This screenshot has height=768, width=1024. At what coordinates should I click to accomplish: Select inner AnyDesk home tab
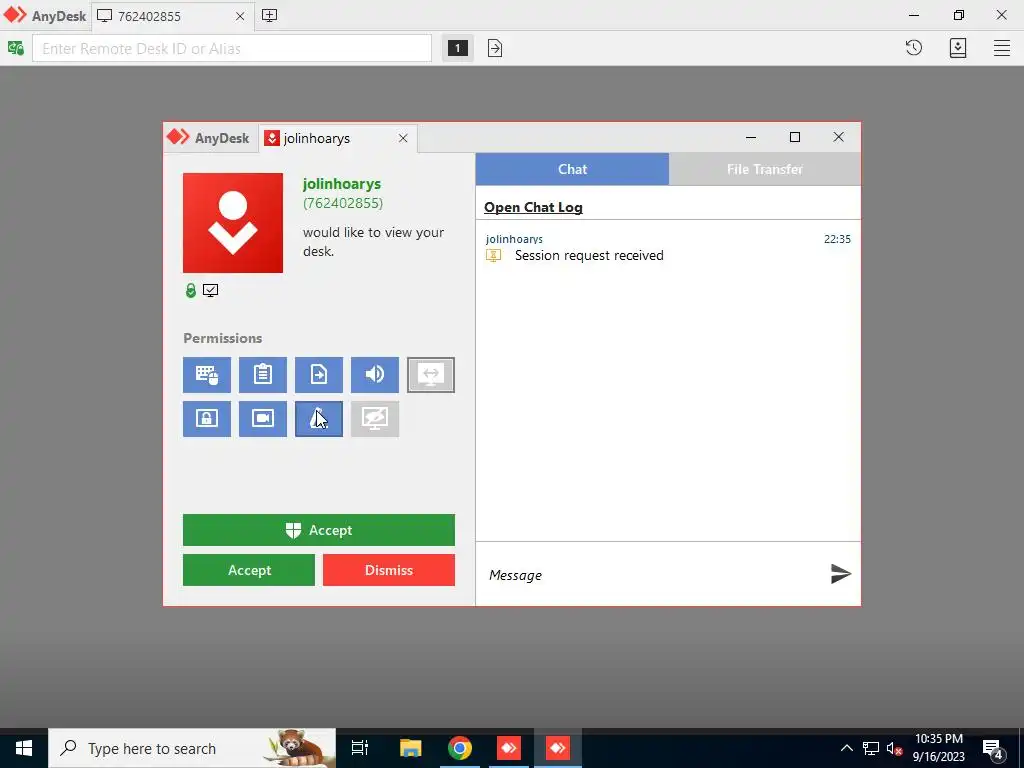208,138
